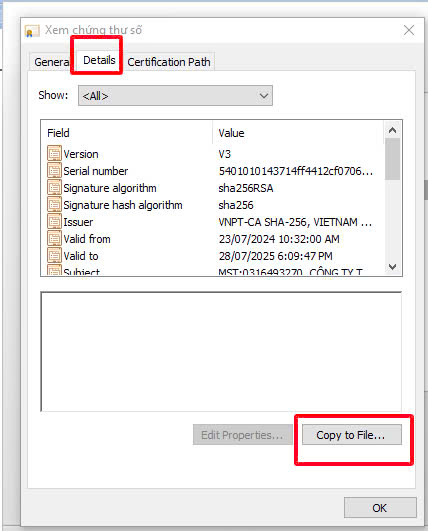This screenshot has height=531, width=428.
Task: Select the Details tab
Action: pos(99,60)
